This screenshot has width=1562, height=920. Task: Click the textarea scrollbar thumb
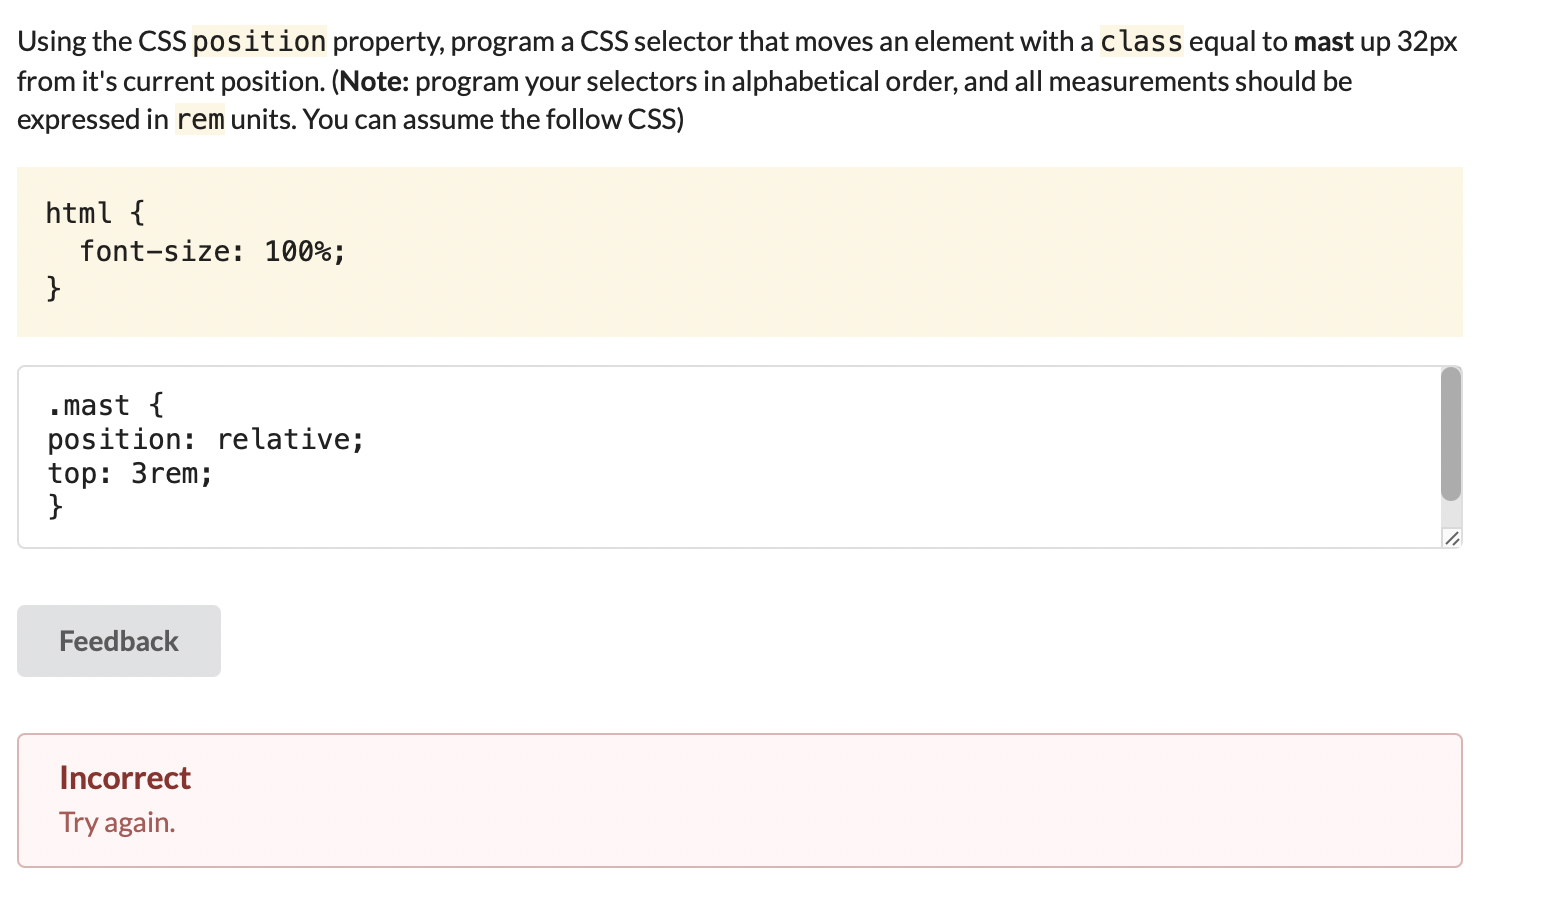click(1449, 430)
